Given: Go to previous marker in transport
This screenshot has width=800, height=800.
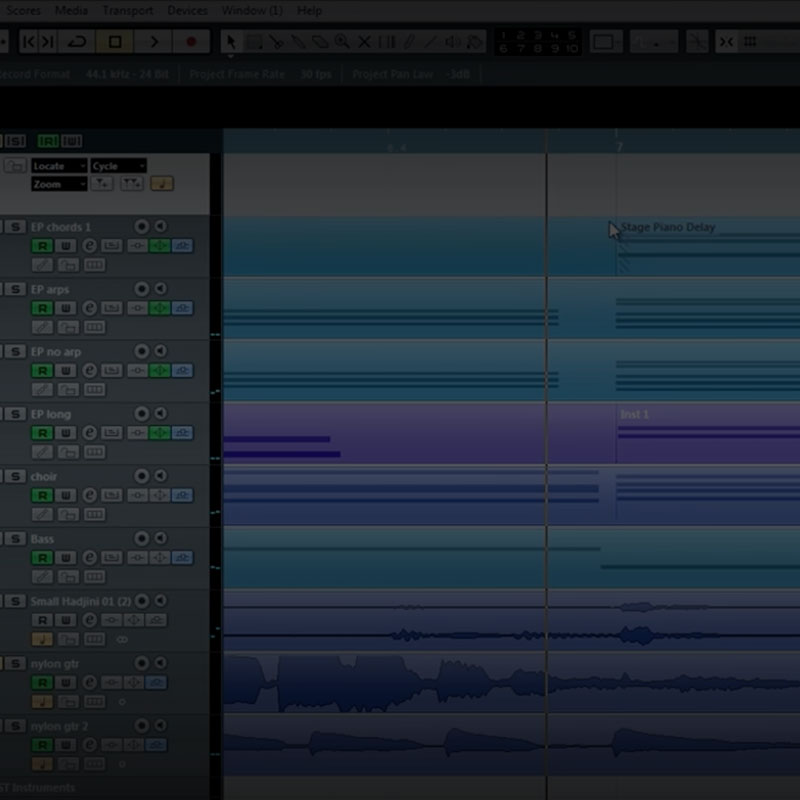Looking at the screenshot, I should pos(29,42).
